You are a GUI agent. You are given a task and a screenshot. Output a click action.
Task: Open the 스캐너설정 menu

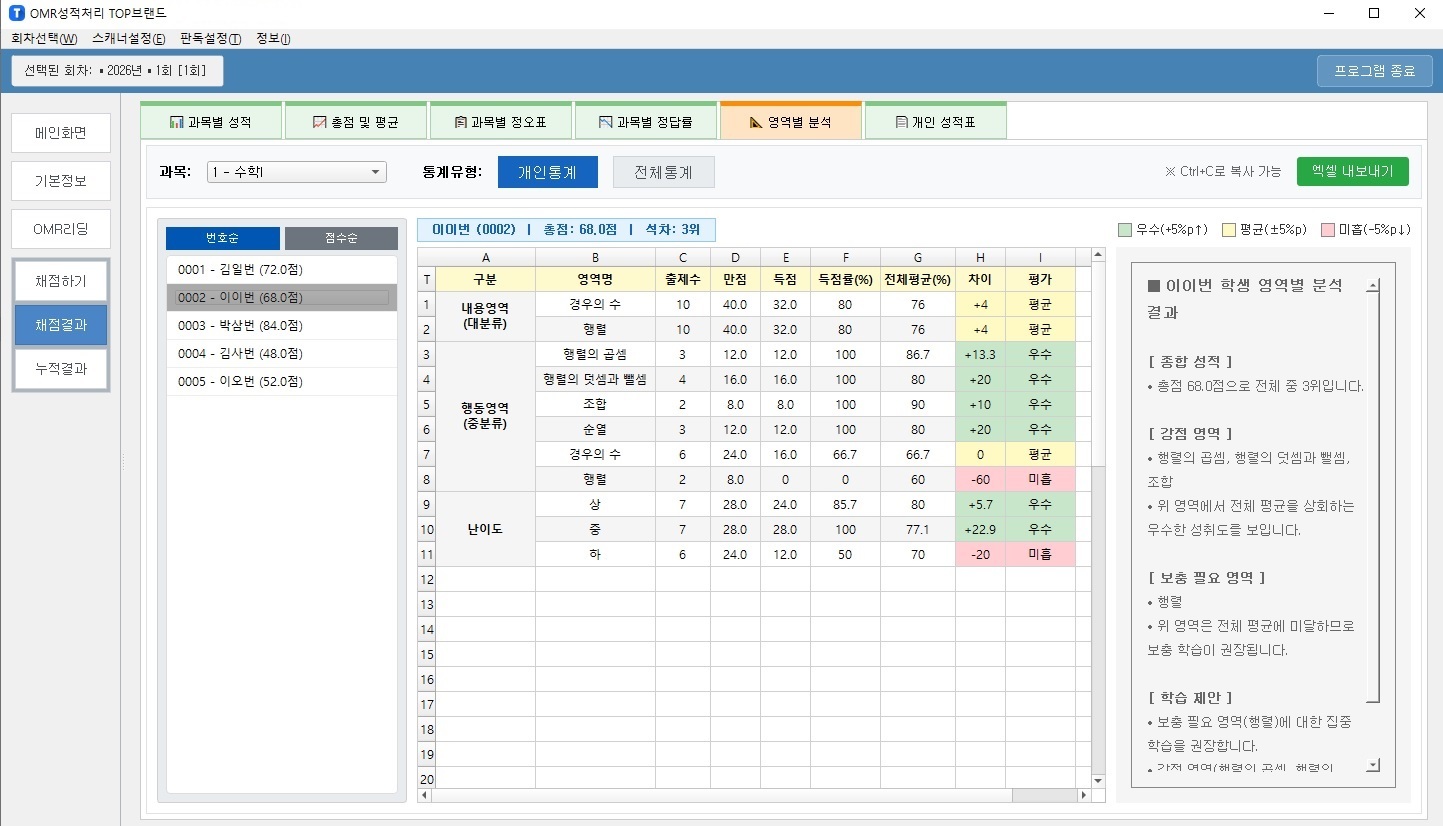pos(128,39)
